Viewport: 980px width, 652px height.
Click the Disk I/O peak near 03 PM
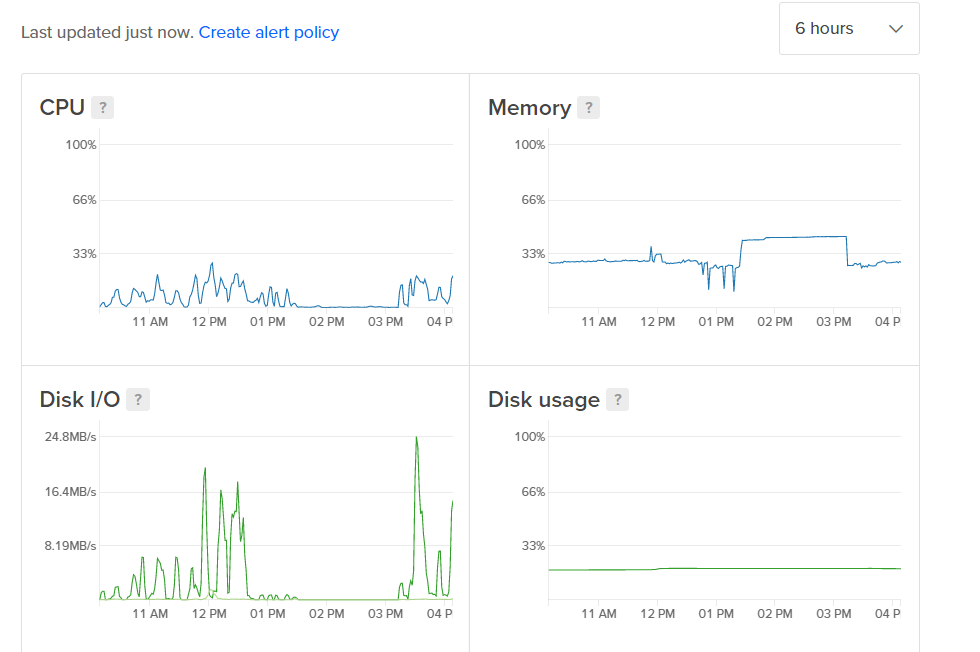(x=417, y=441)
